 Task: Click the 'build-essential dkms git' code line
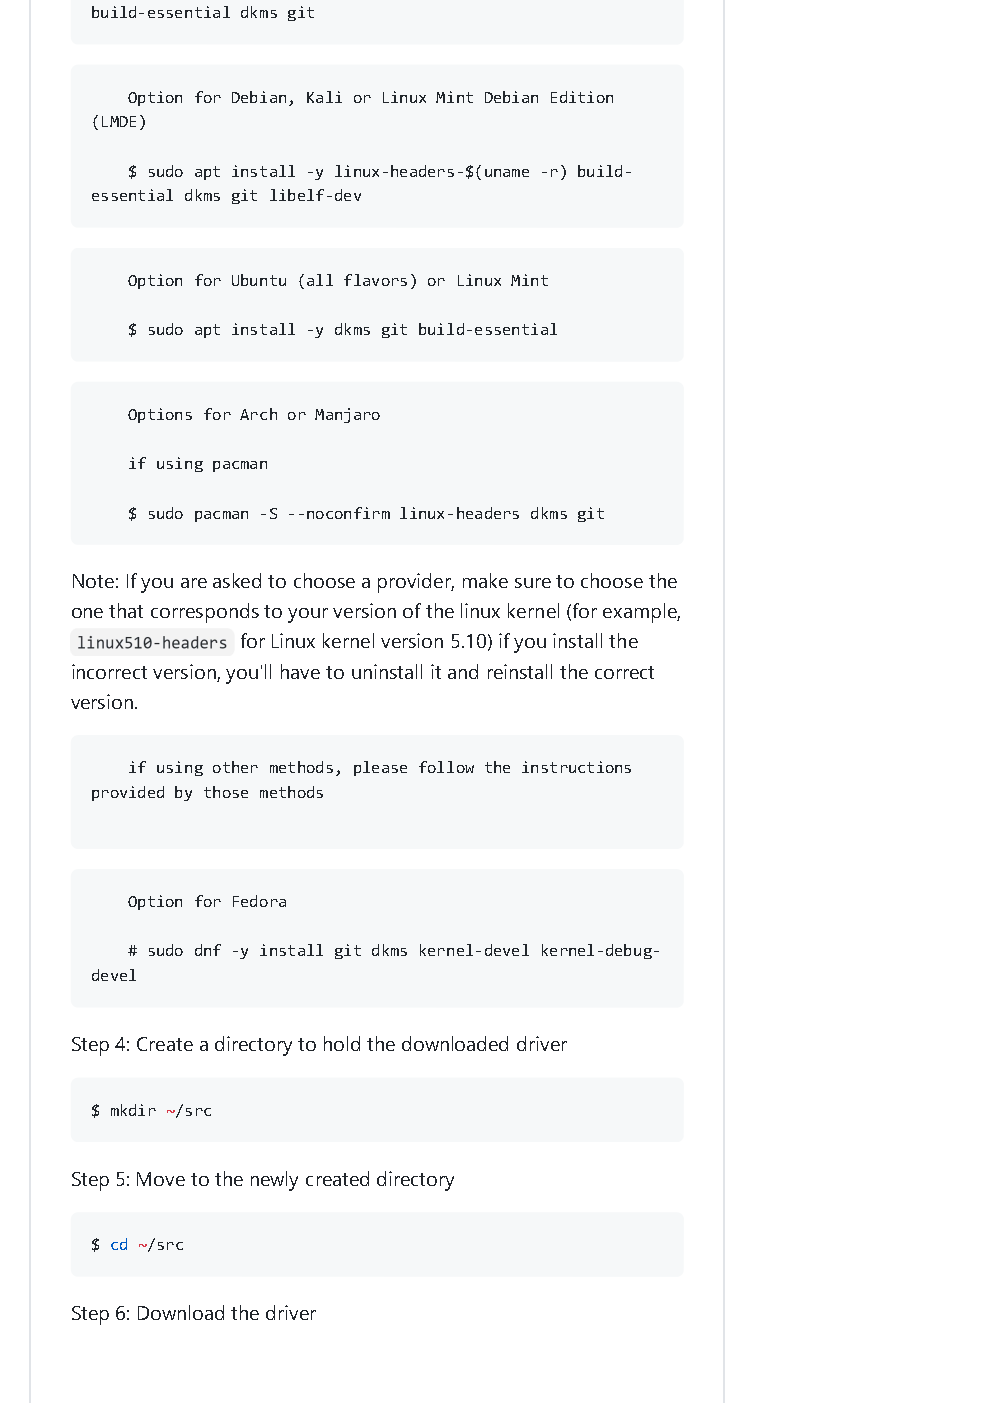(x=203, y=13)
